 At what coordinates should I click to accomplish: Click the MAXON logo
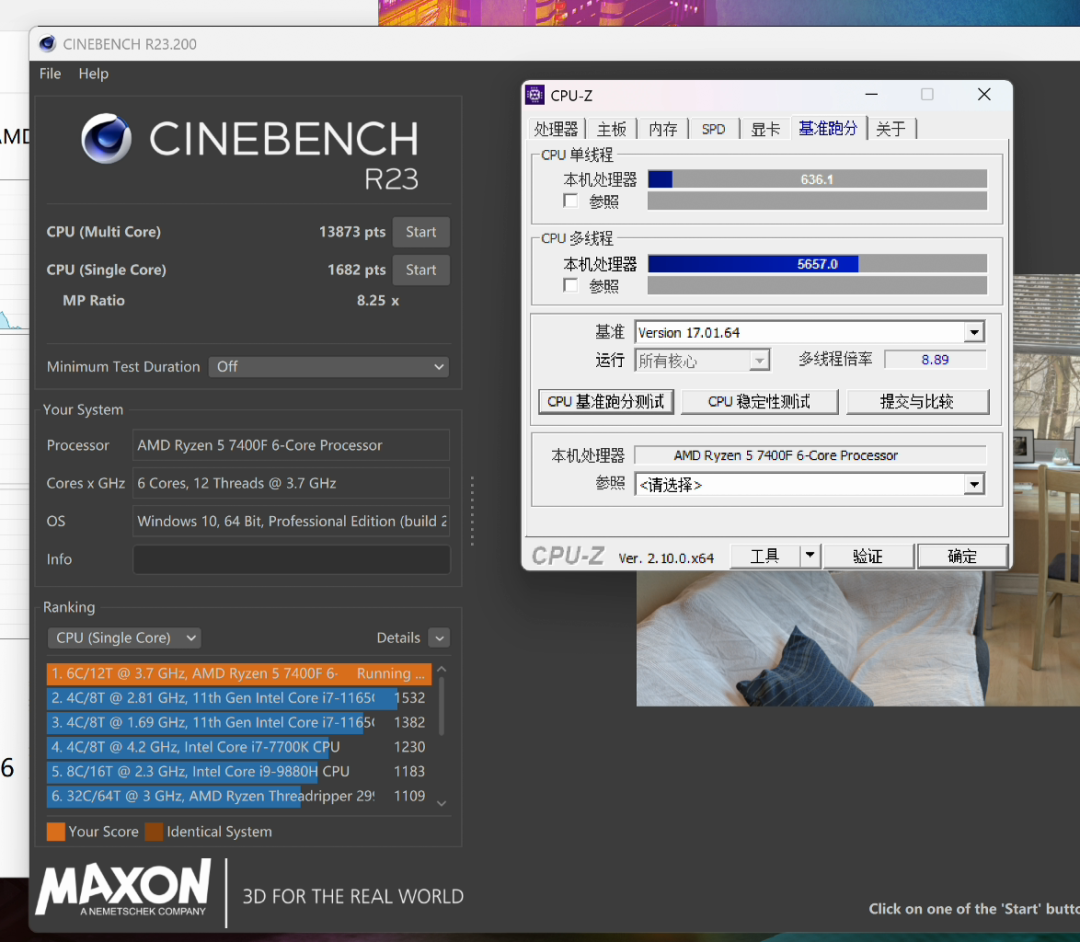[124, 887]
